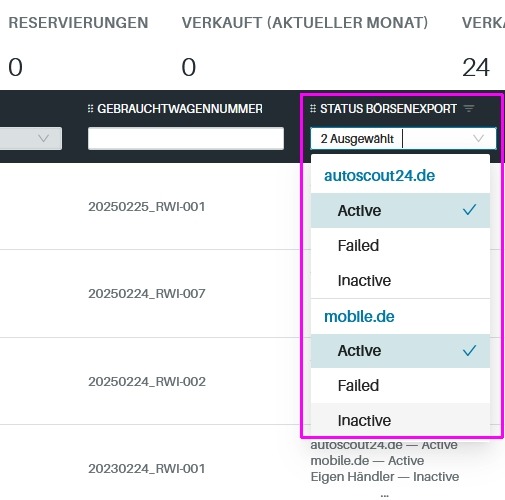Select Failed under mobile.de
This screenshot has height=500, width=505.
click(x=400, y=386)
